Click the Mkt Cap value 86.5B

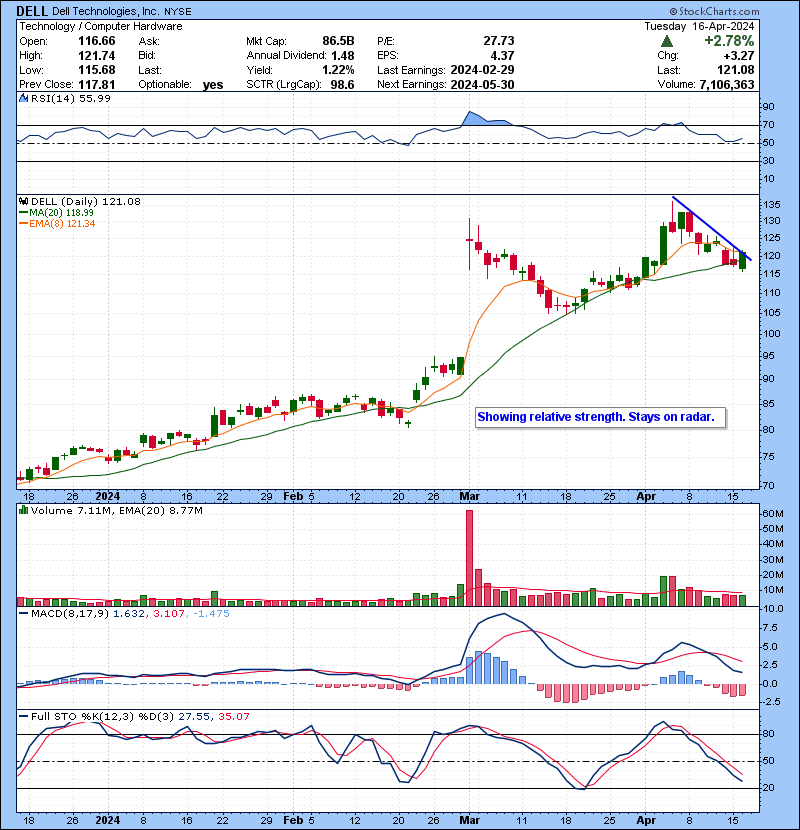point(338,41)
